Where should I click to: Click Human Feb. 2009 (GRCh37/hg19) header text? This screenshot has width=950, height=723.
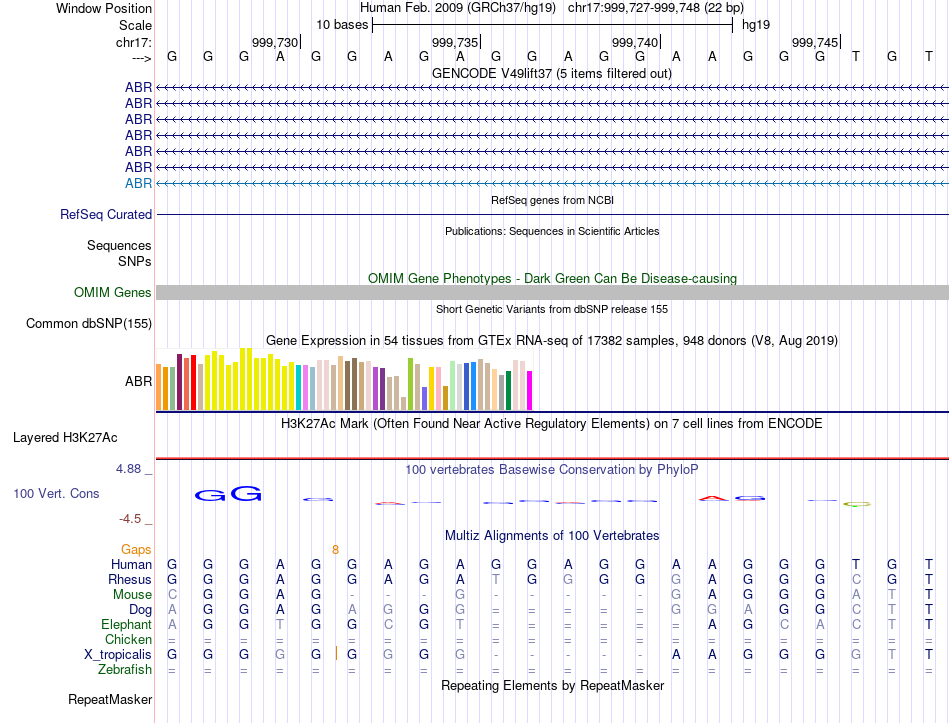click(457, 8)
